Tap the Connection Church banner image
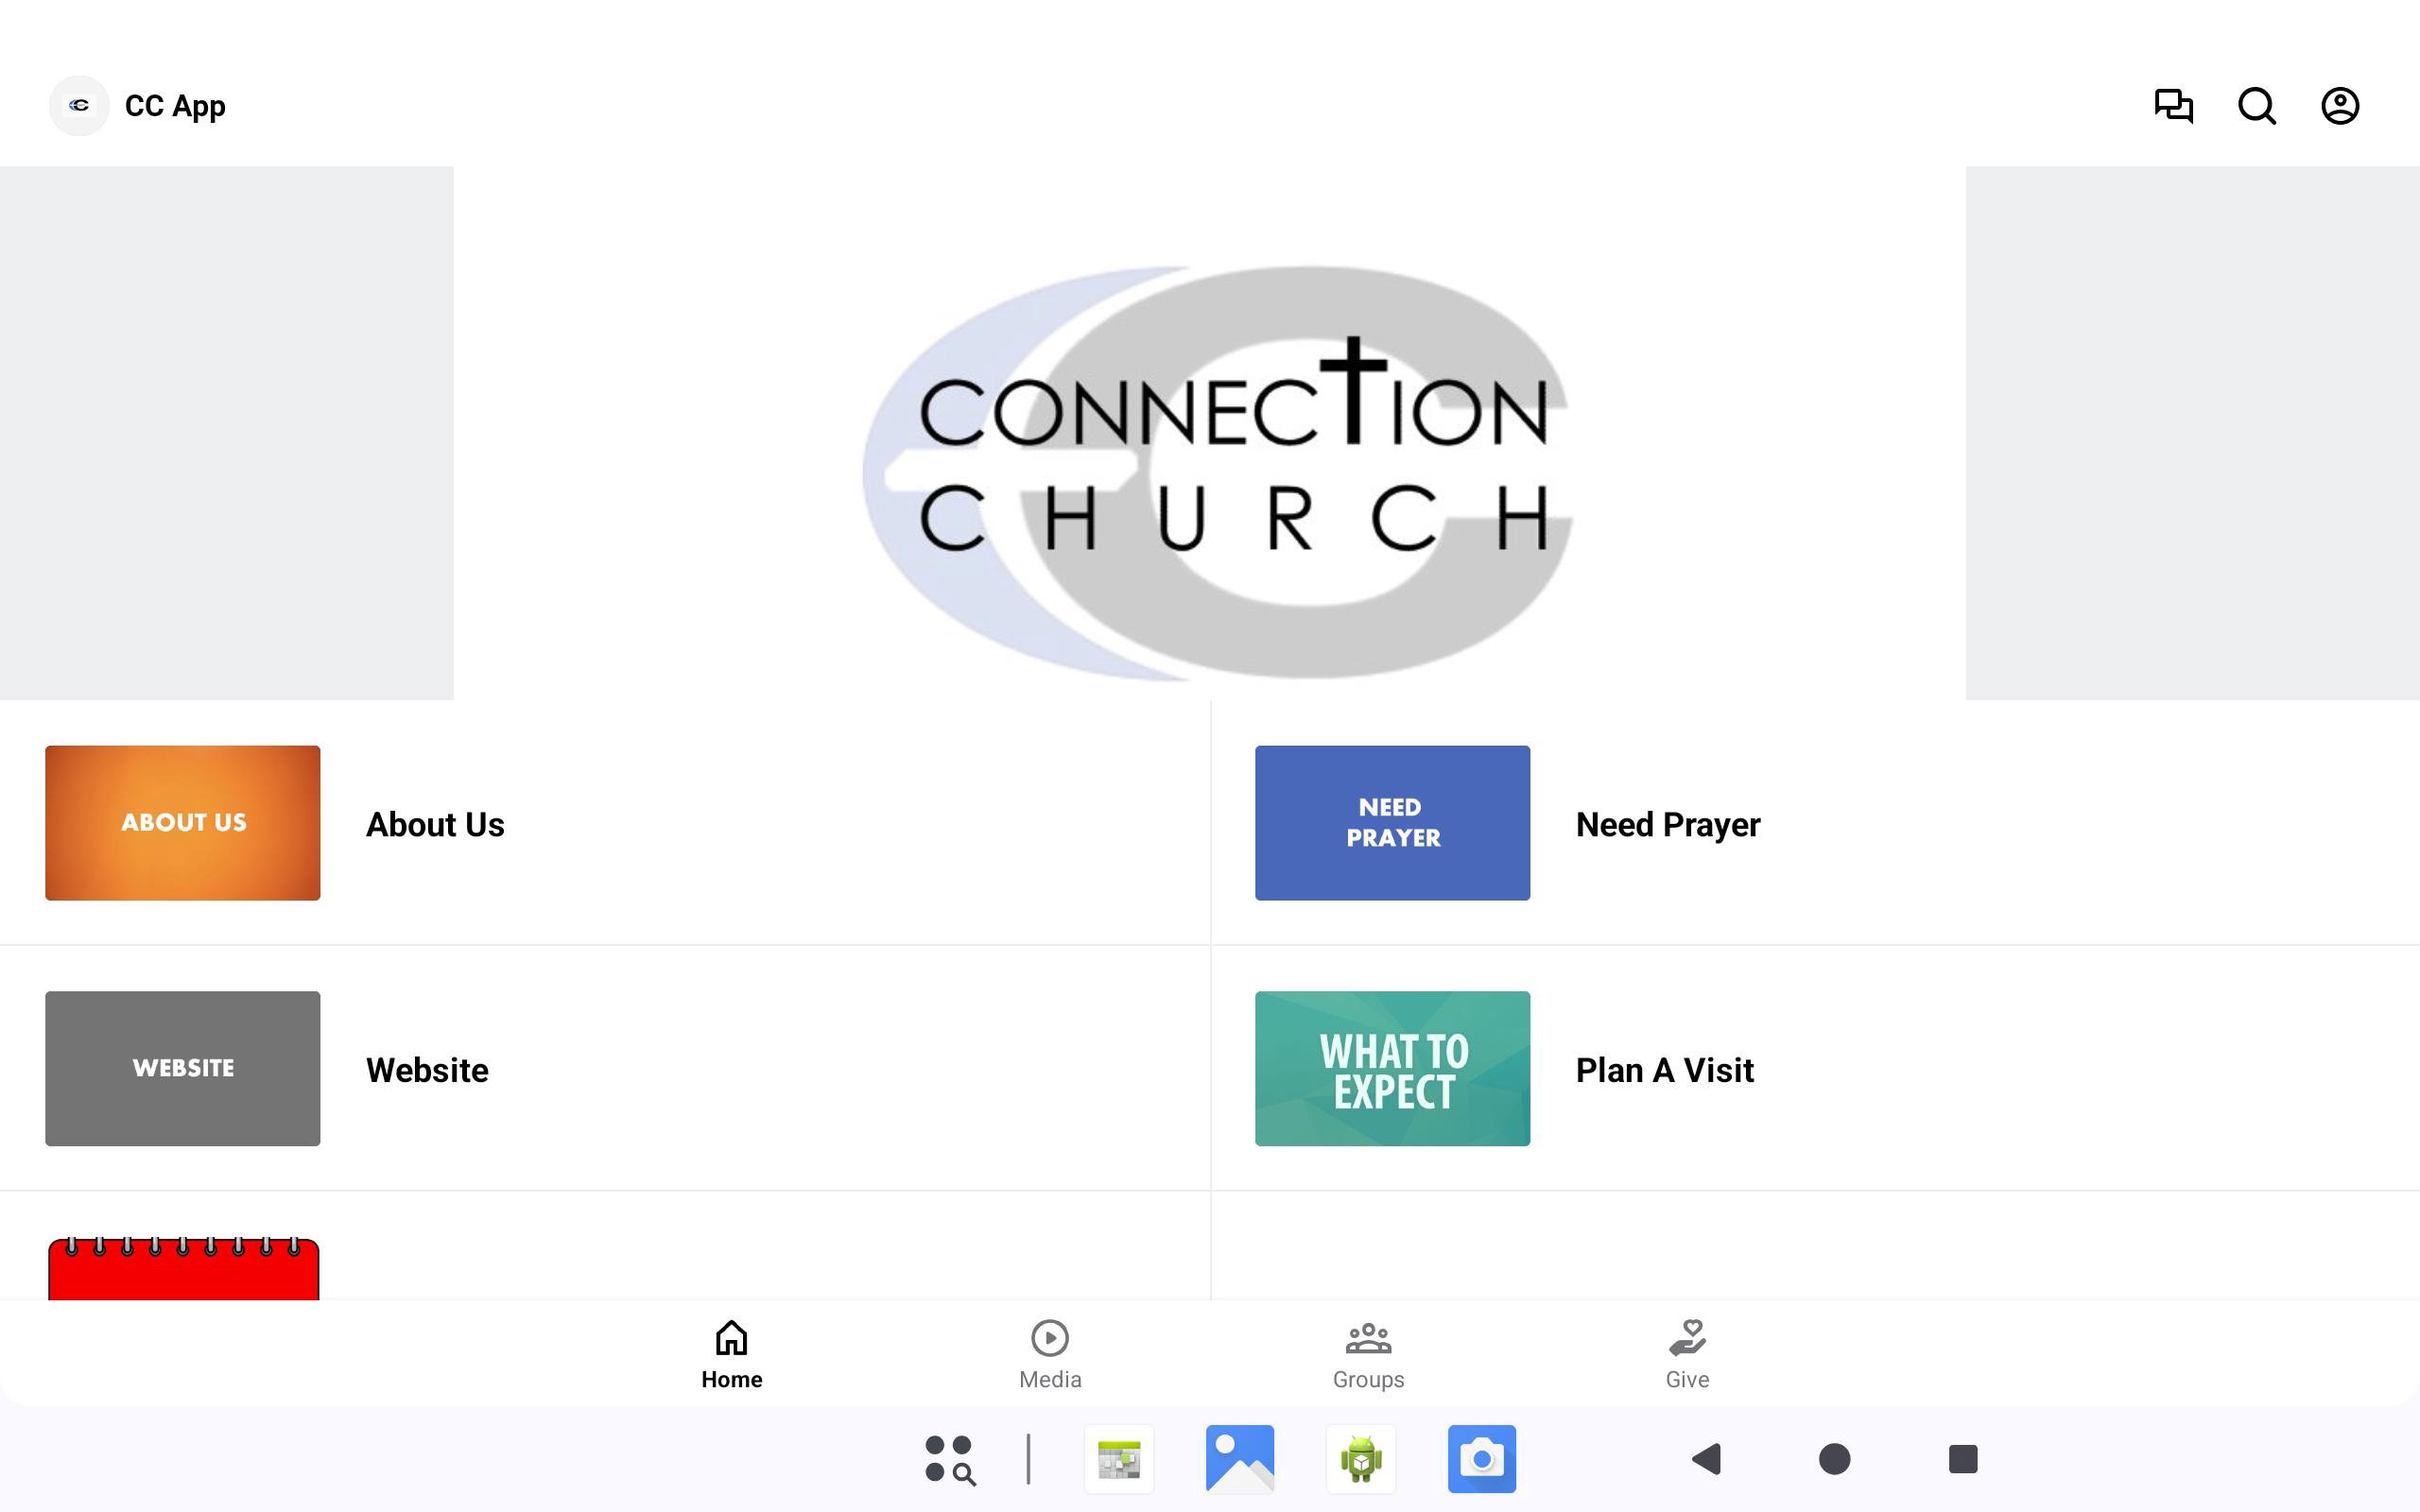Screen dimensions: 2420x1512 [x=1209, y=433]
